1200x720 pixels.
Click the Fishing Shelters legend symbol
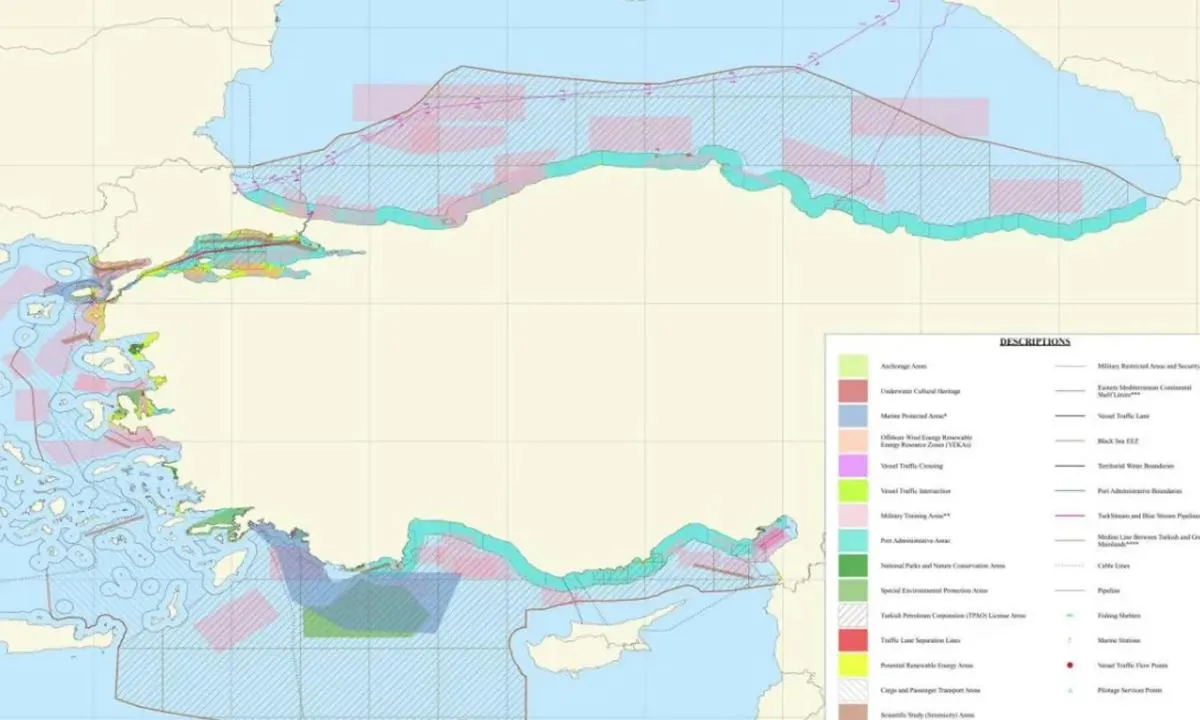pos(1070,616)
